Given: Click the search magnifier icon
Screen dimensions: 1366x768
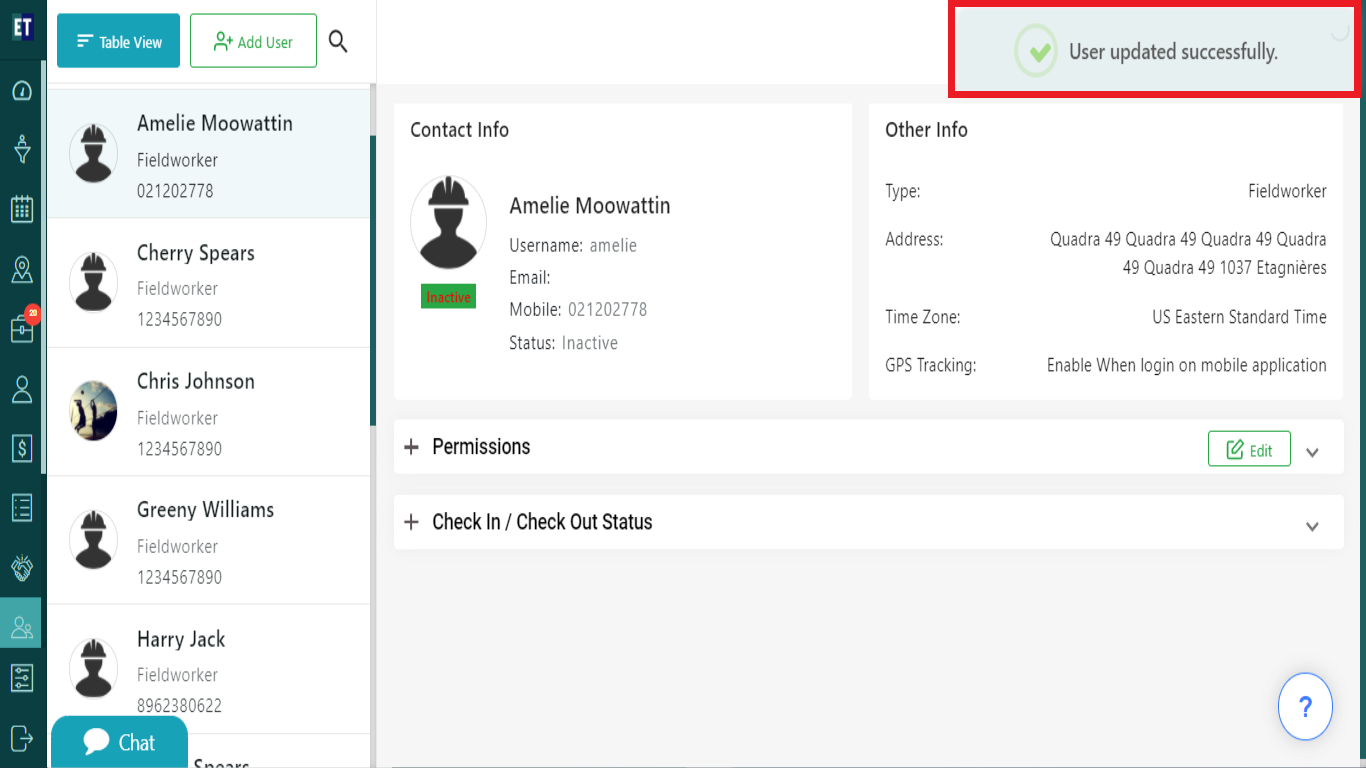Looking at the screenshot, I should (x=339, y=41).
